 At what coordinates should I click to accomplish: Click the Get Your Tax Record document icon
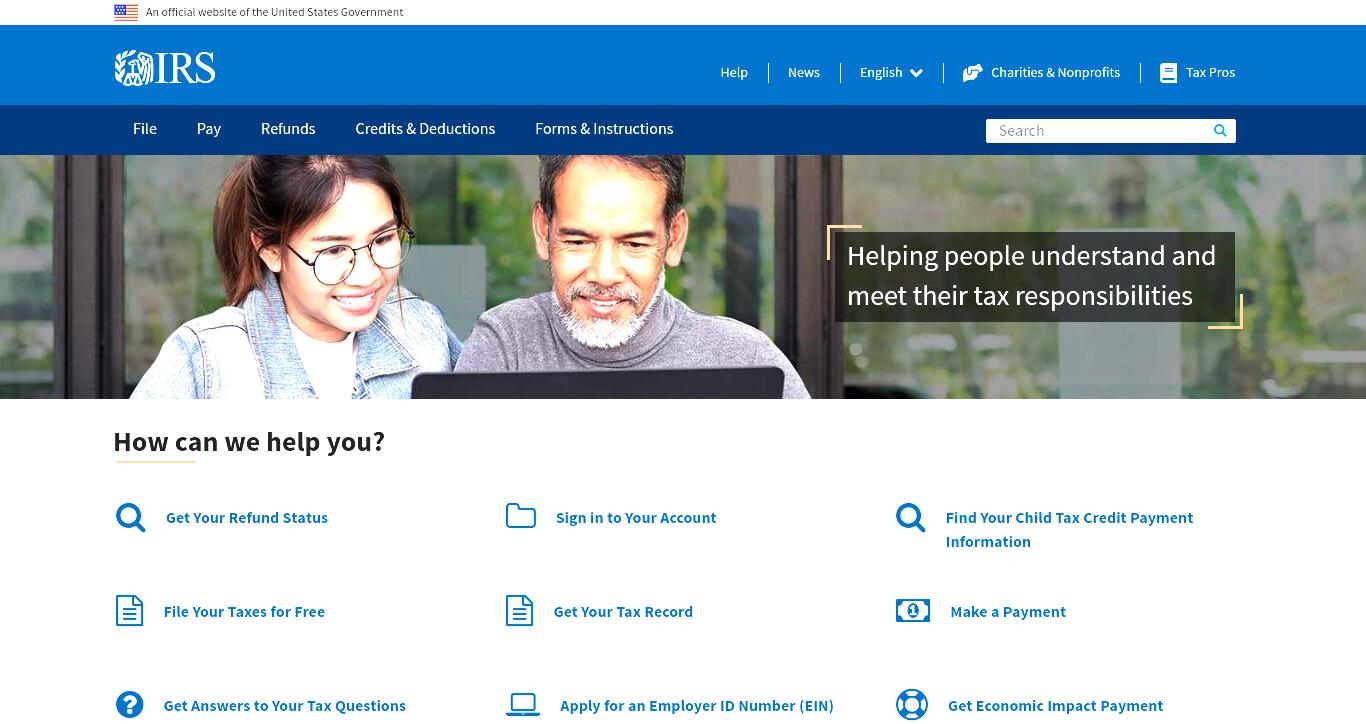pos(519,611)
